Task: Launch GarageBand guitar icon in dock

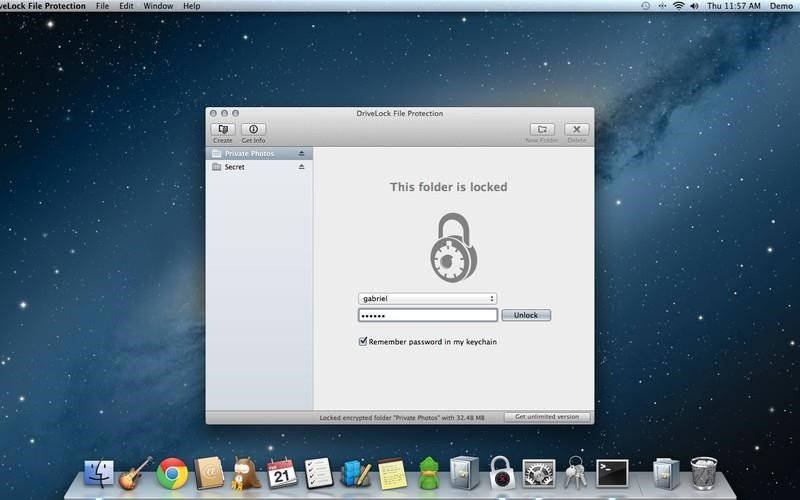Action: 135,473
